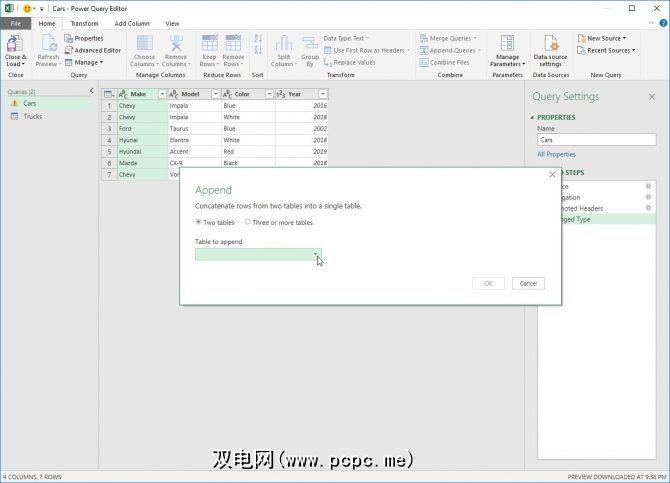Open the Year column filter dropdown
The height and width of the screenshot is (483, 670).
tap(323, 94)
